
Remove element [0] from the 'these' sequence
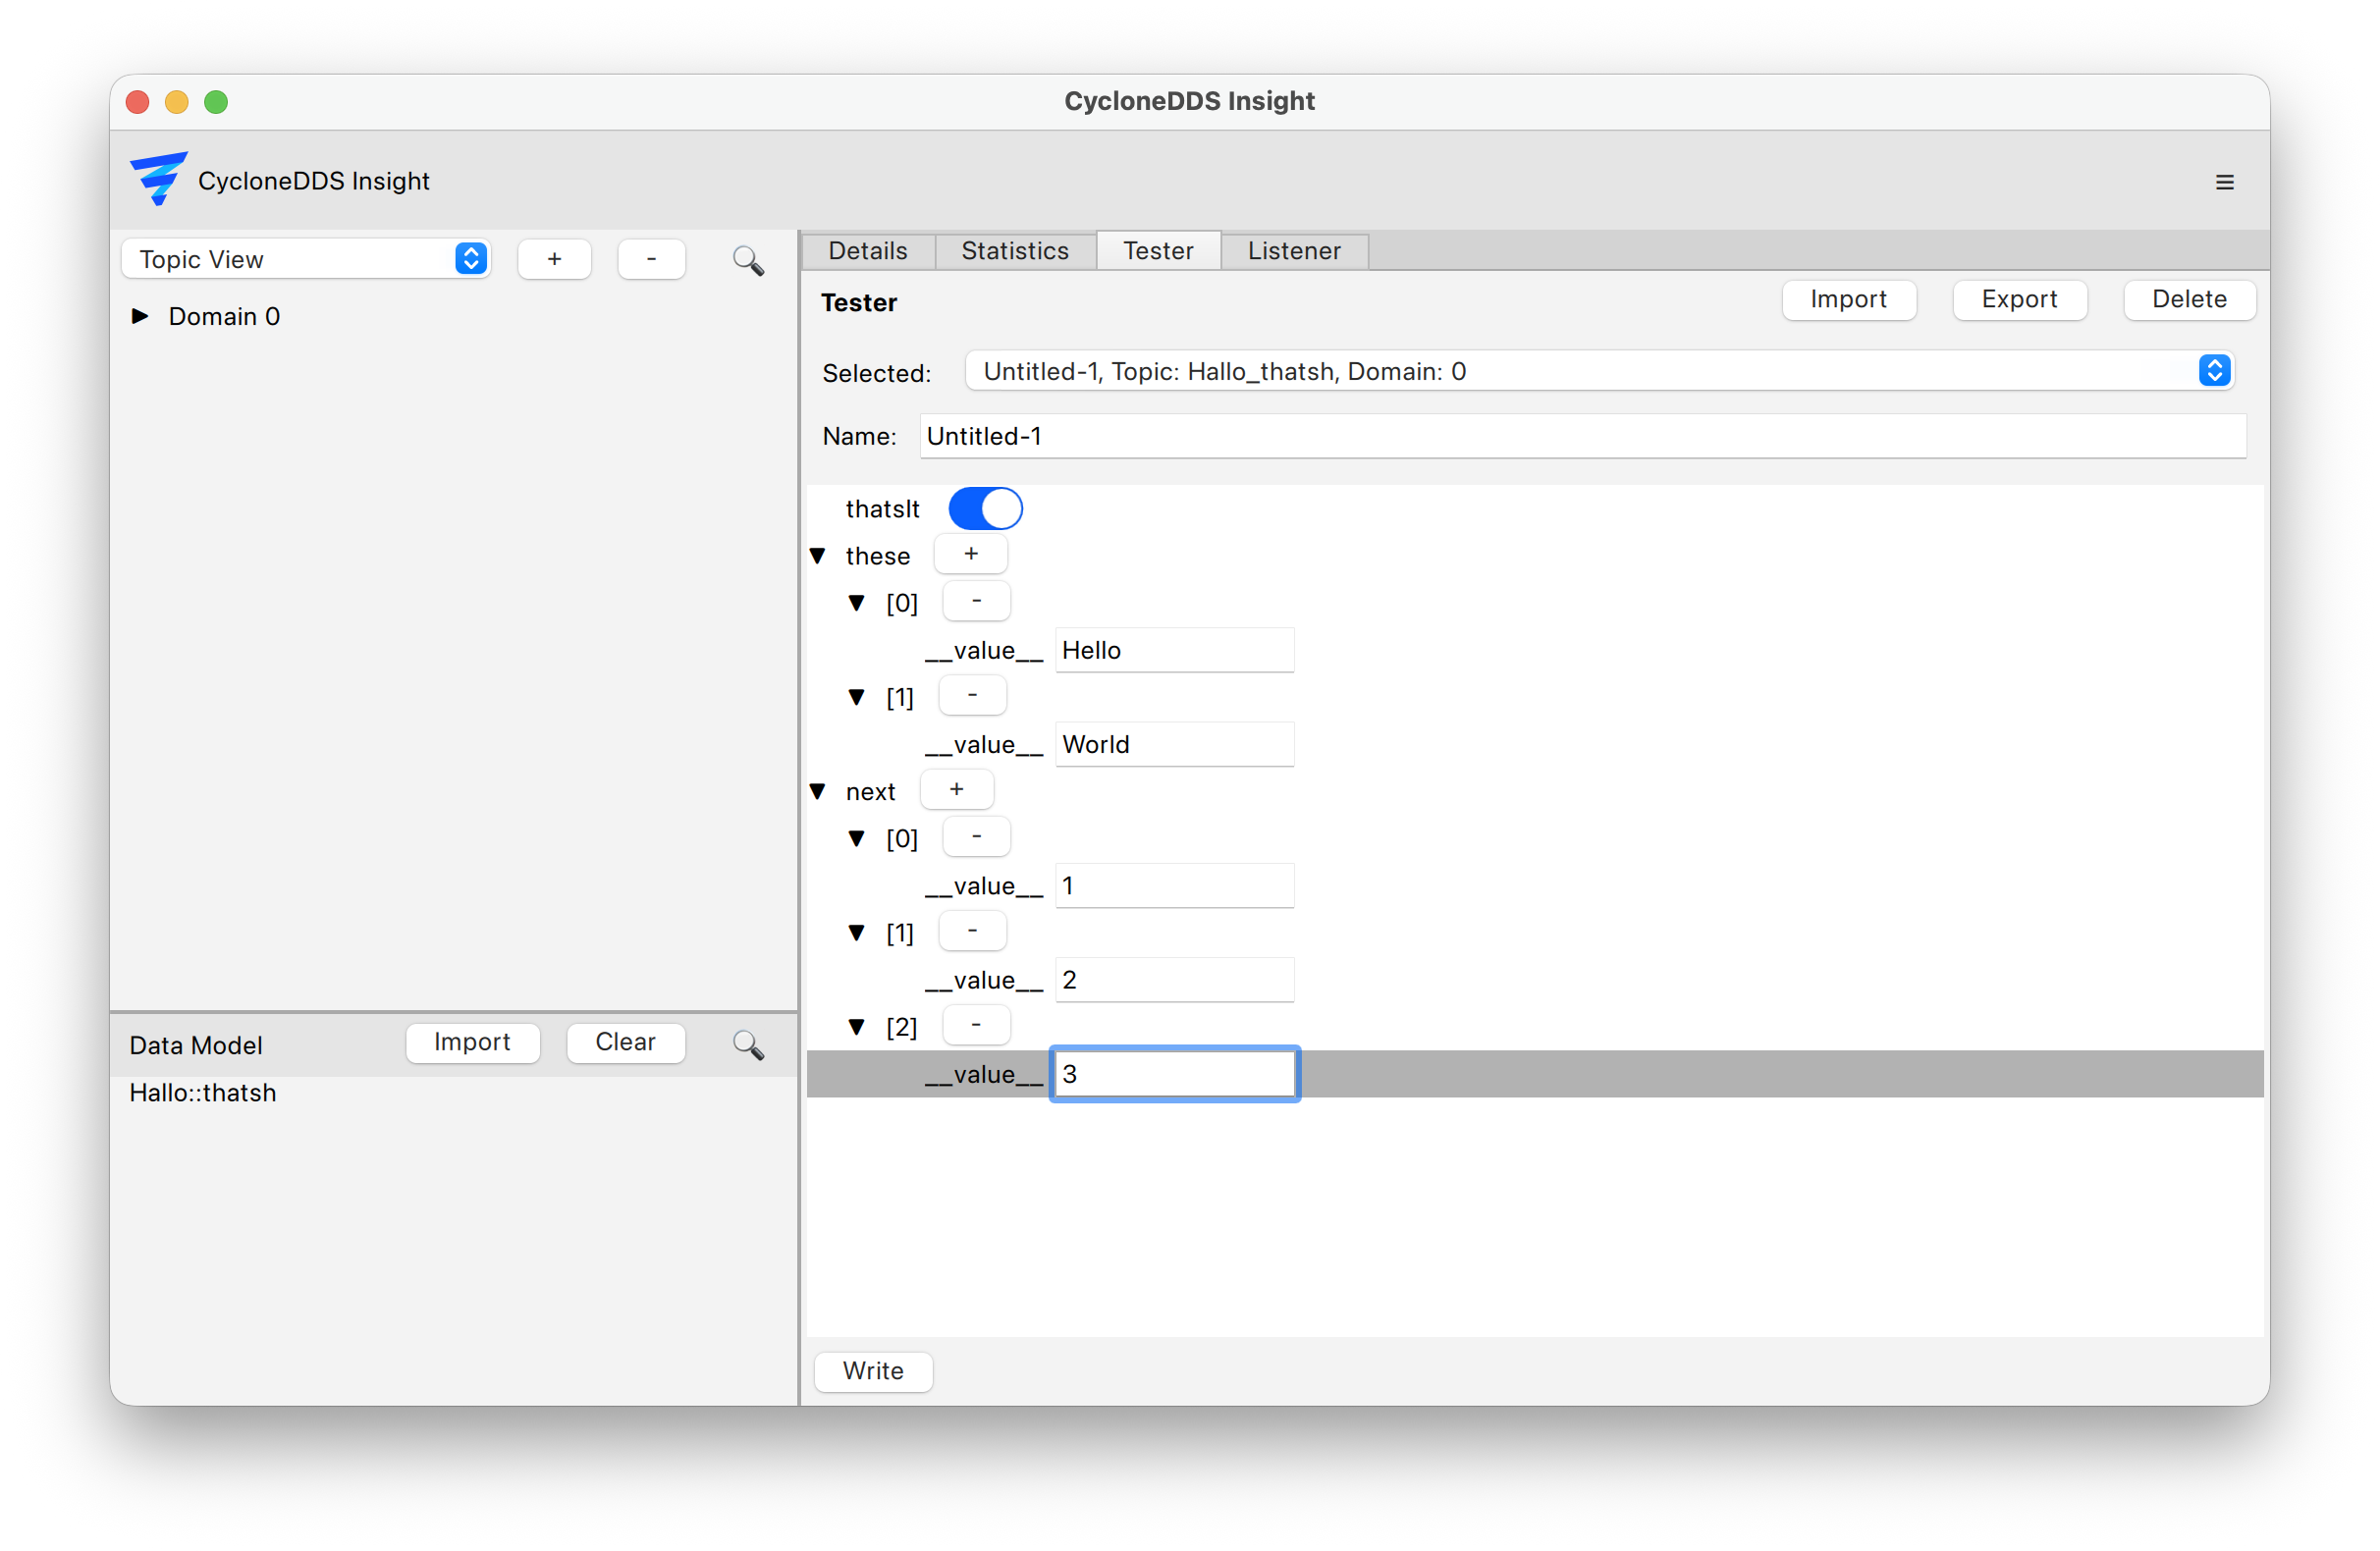pyautogui.click(x=975, y=601)
